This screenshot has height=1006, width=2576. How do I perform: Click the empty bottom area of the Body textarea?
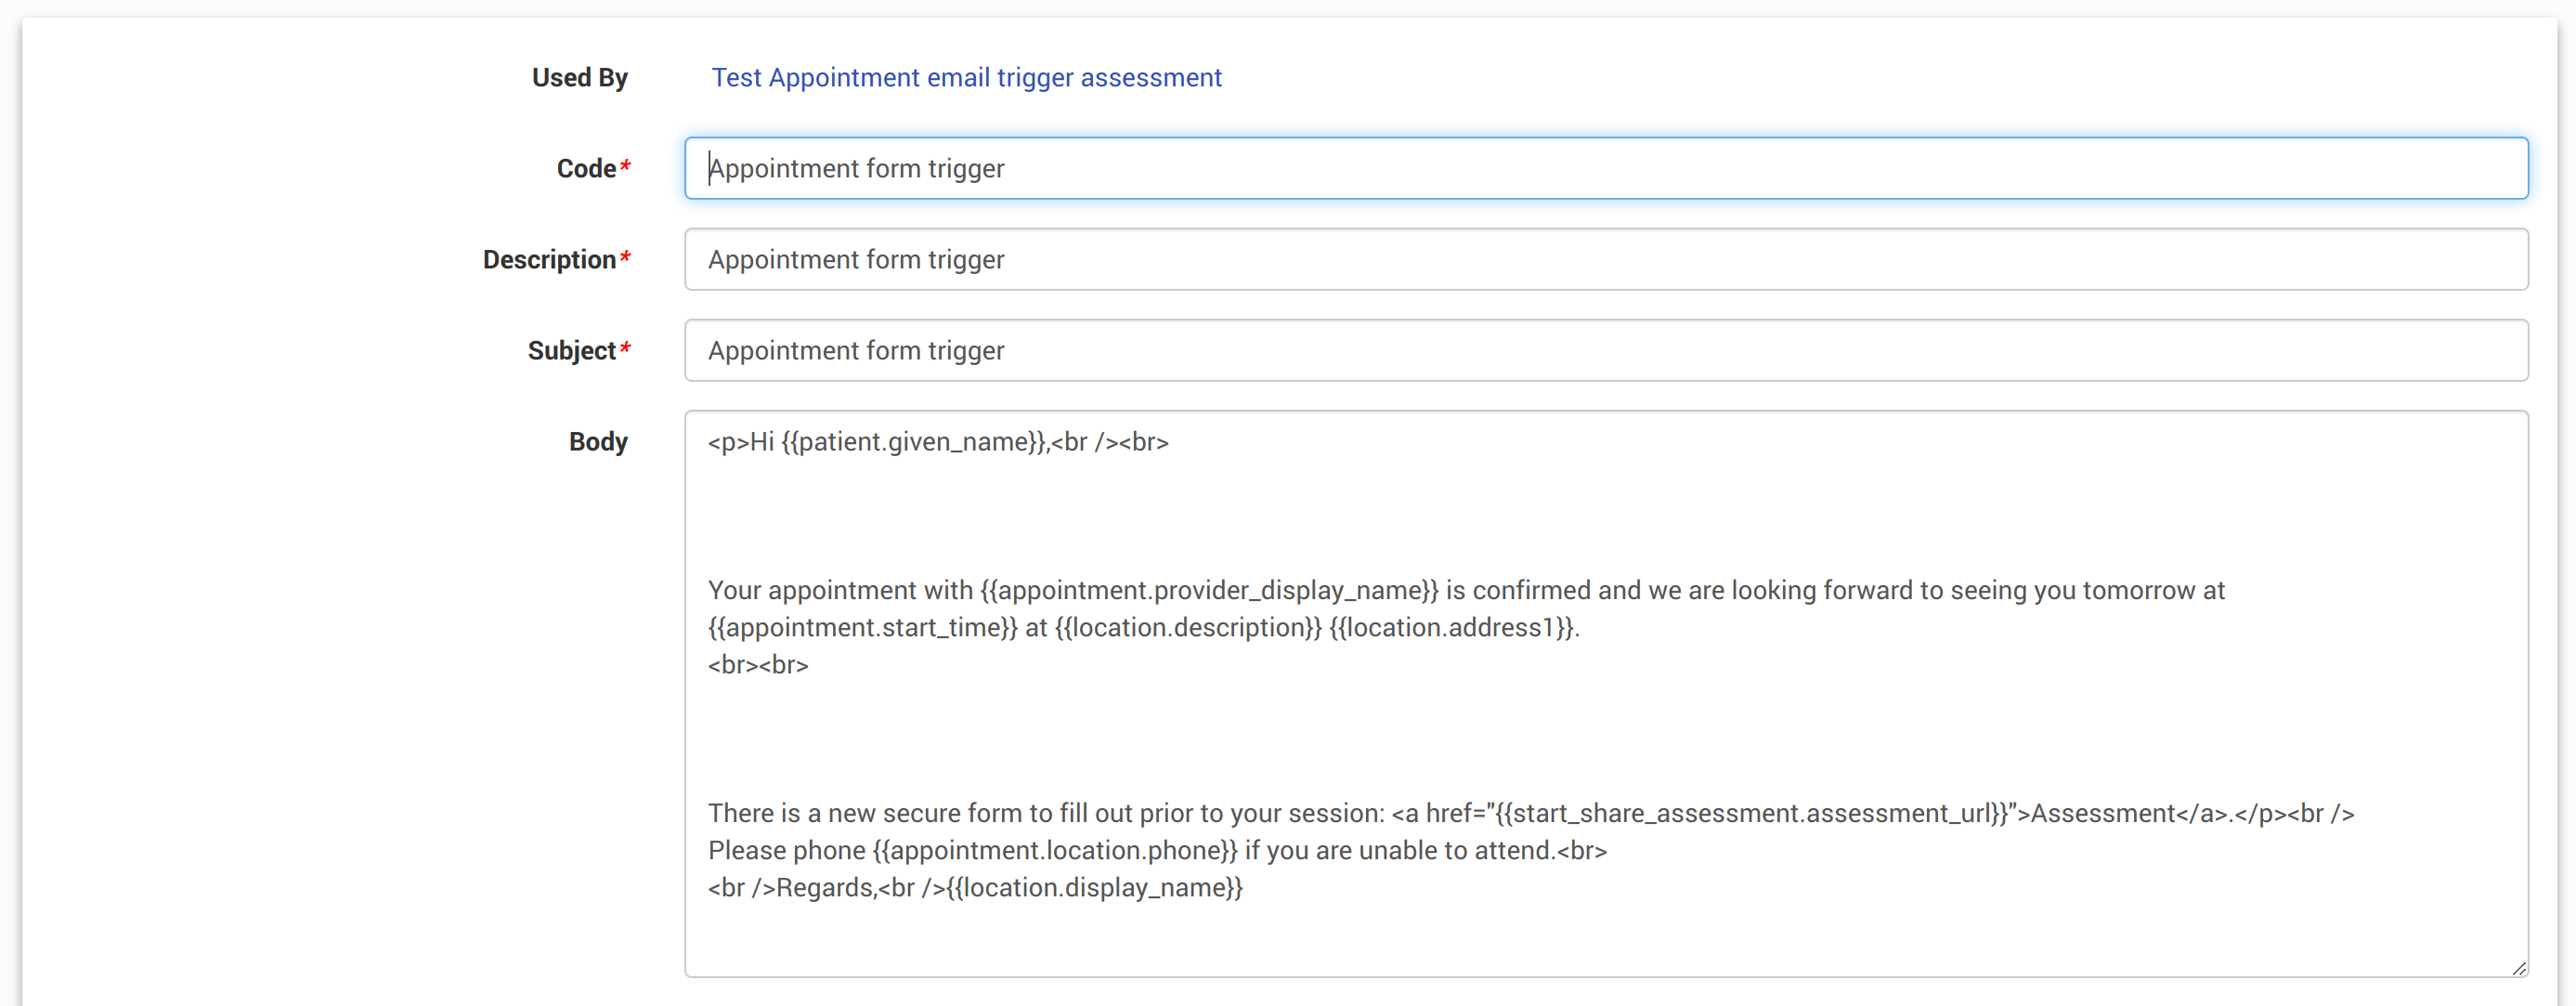(1600, 940)
